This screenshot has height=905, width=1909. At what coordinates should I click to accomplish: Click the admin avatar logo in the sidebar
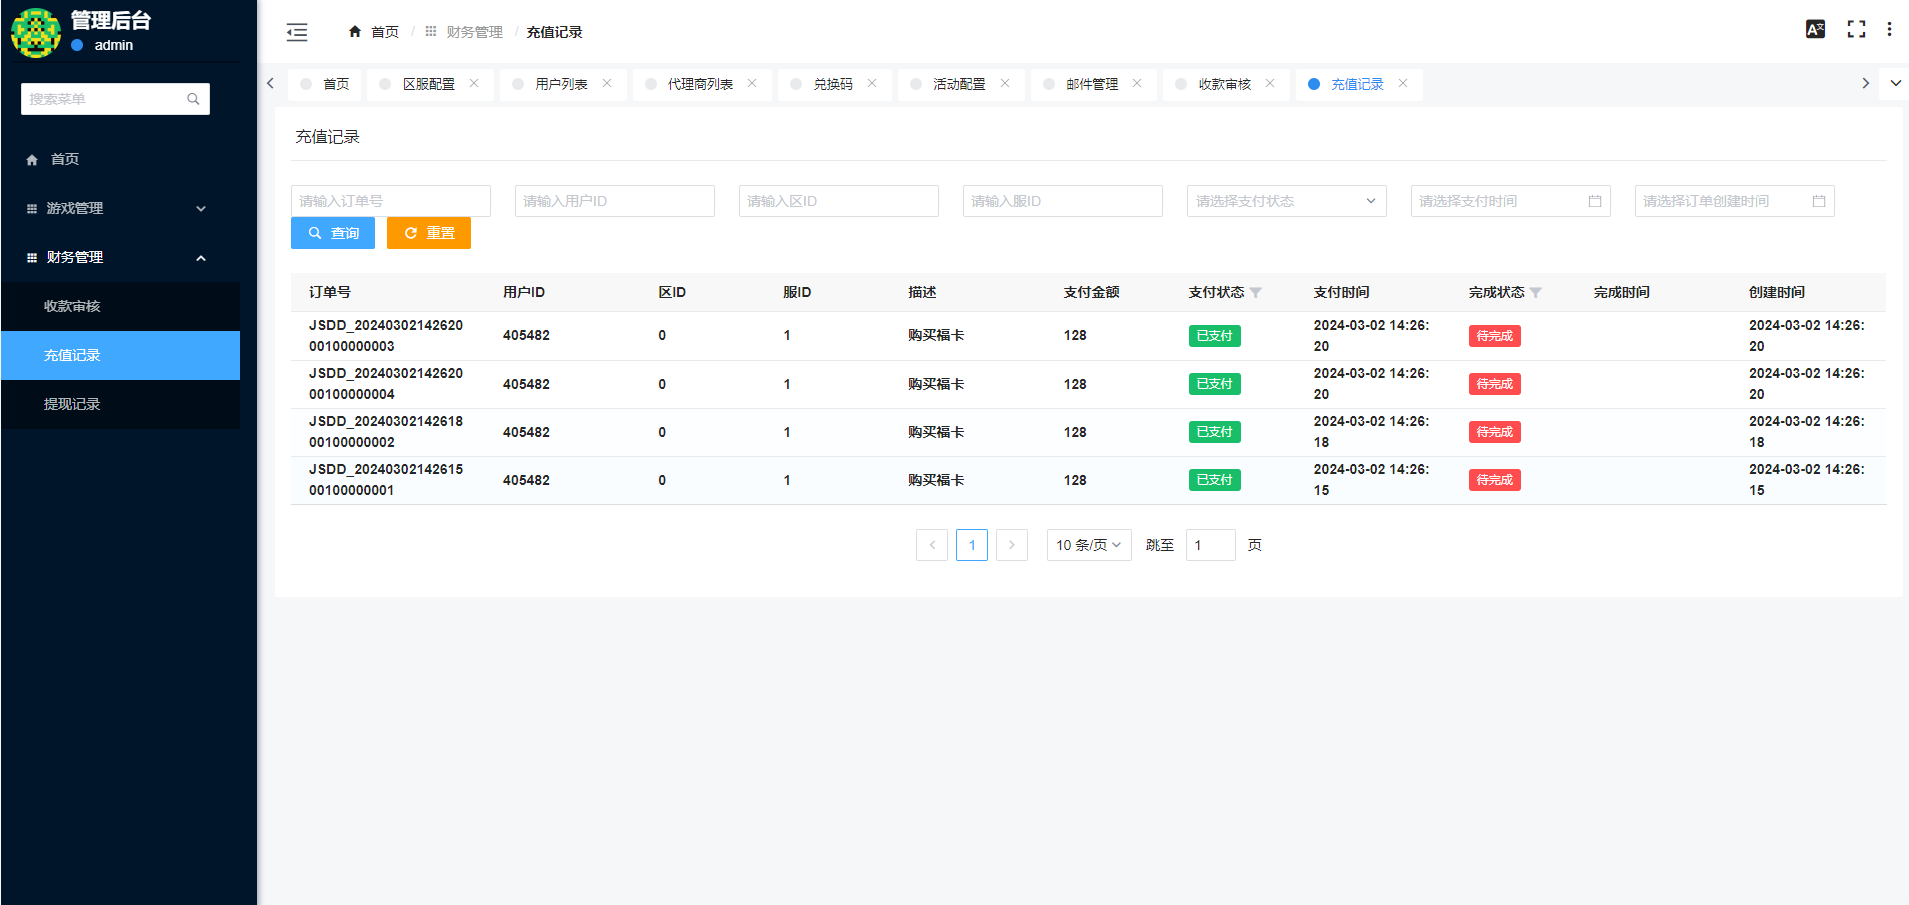[35, 31]
